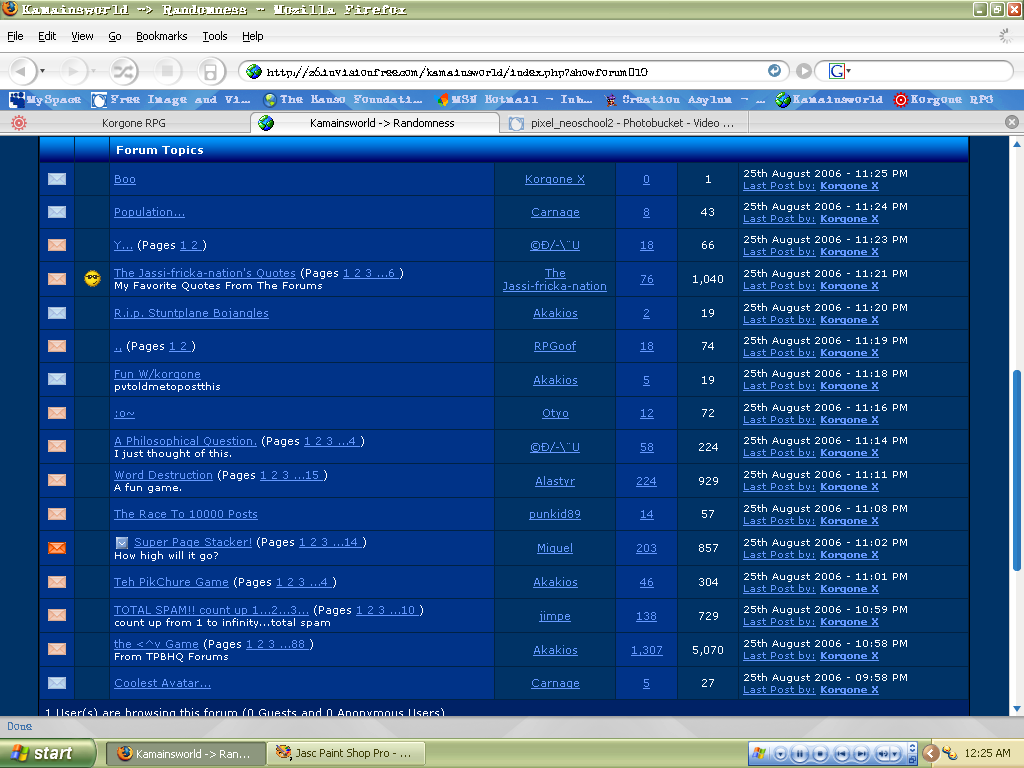This screenshot has width=1024, height=768.
Task: Open the Back button history dropdown
Action: [x=42, y=71]
